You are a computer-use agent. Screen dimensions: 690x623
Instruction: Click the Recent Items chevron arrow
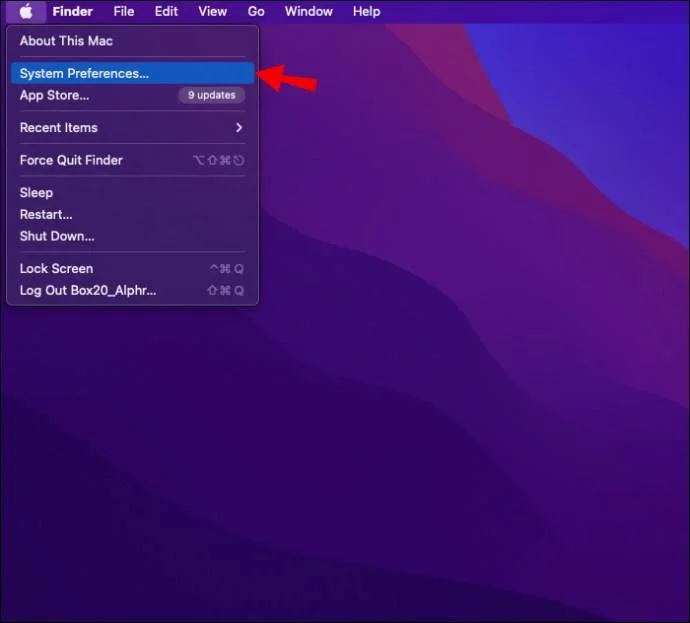tap(239, 128)
